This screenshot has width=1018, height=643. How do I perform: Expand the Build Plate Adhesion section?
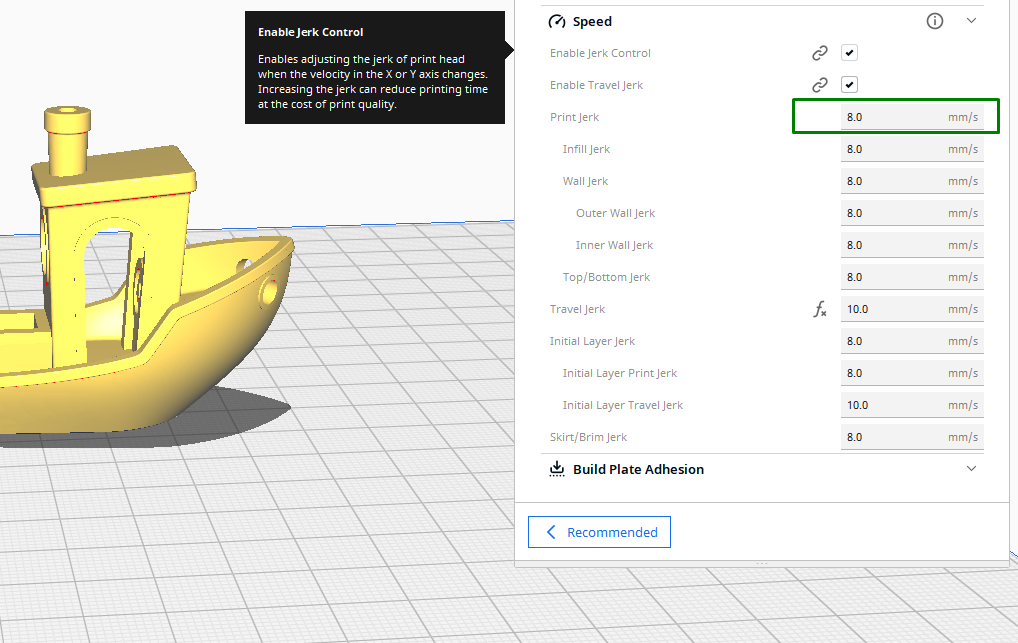click(x=971, y=468)
